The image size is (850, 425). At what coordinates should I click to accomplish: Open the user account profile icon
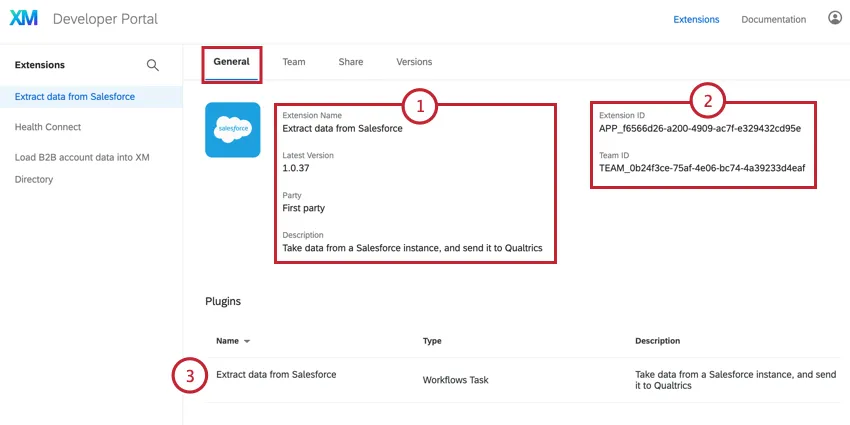(x=835, y=19)
